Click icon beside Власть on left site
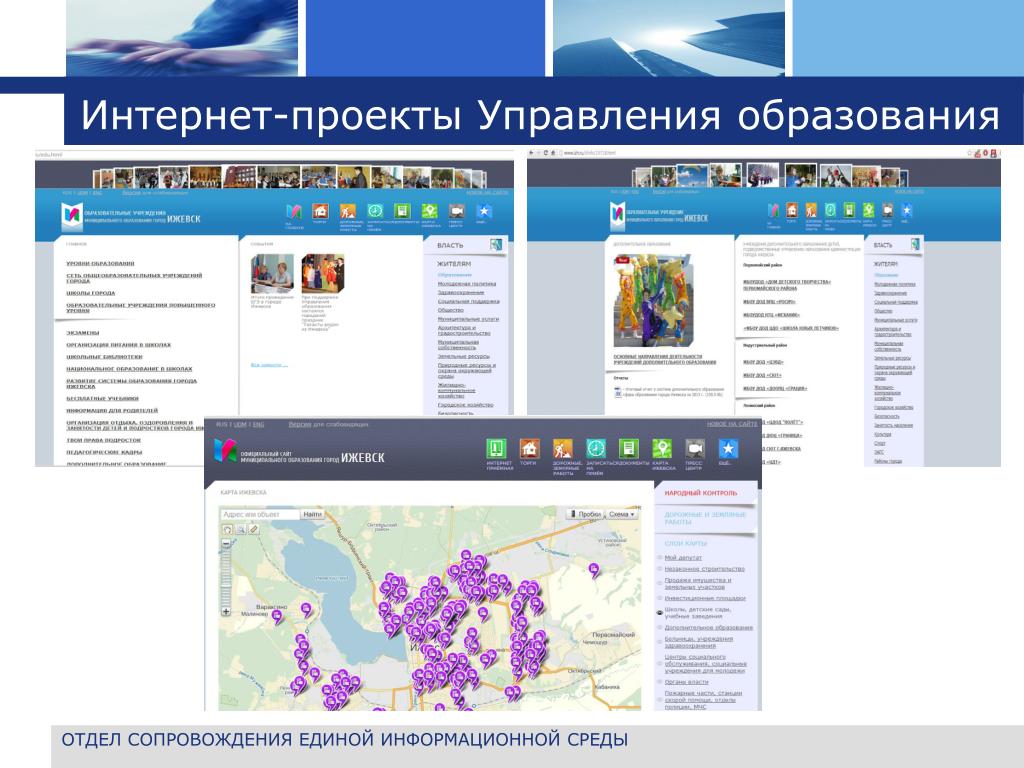1024x768 pixels. coord(496,245)
